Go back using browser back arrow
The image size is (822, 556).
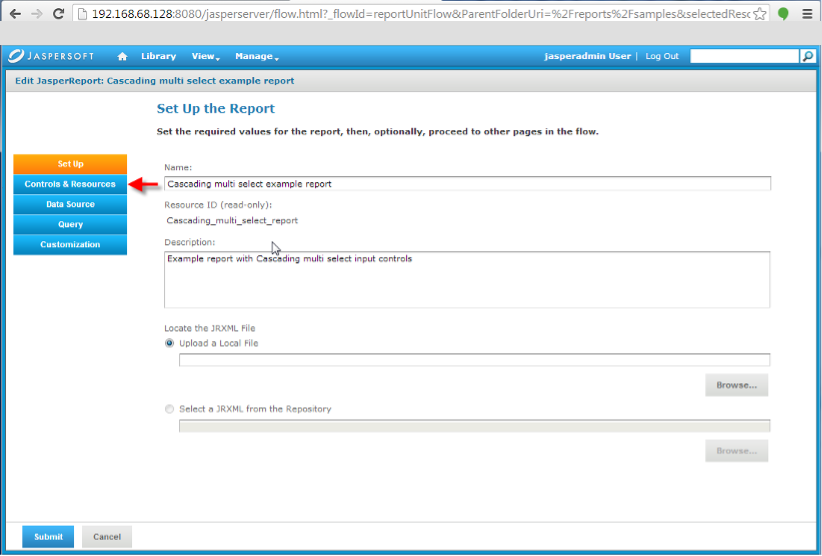point(15,14)
